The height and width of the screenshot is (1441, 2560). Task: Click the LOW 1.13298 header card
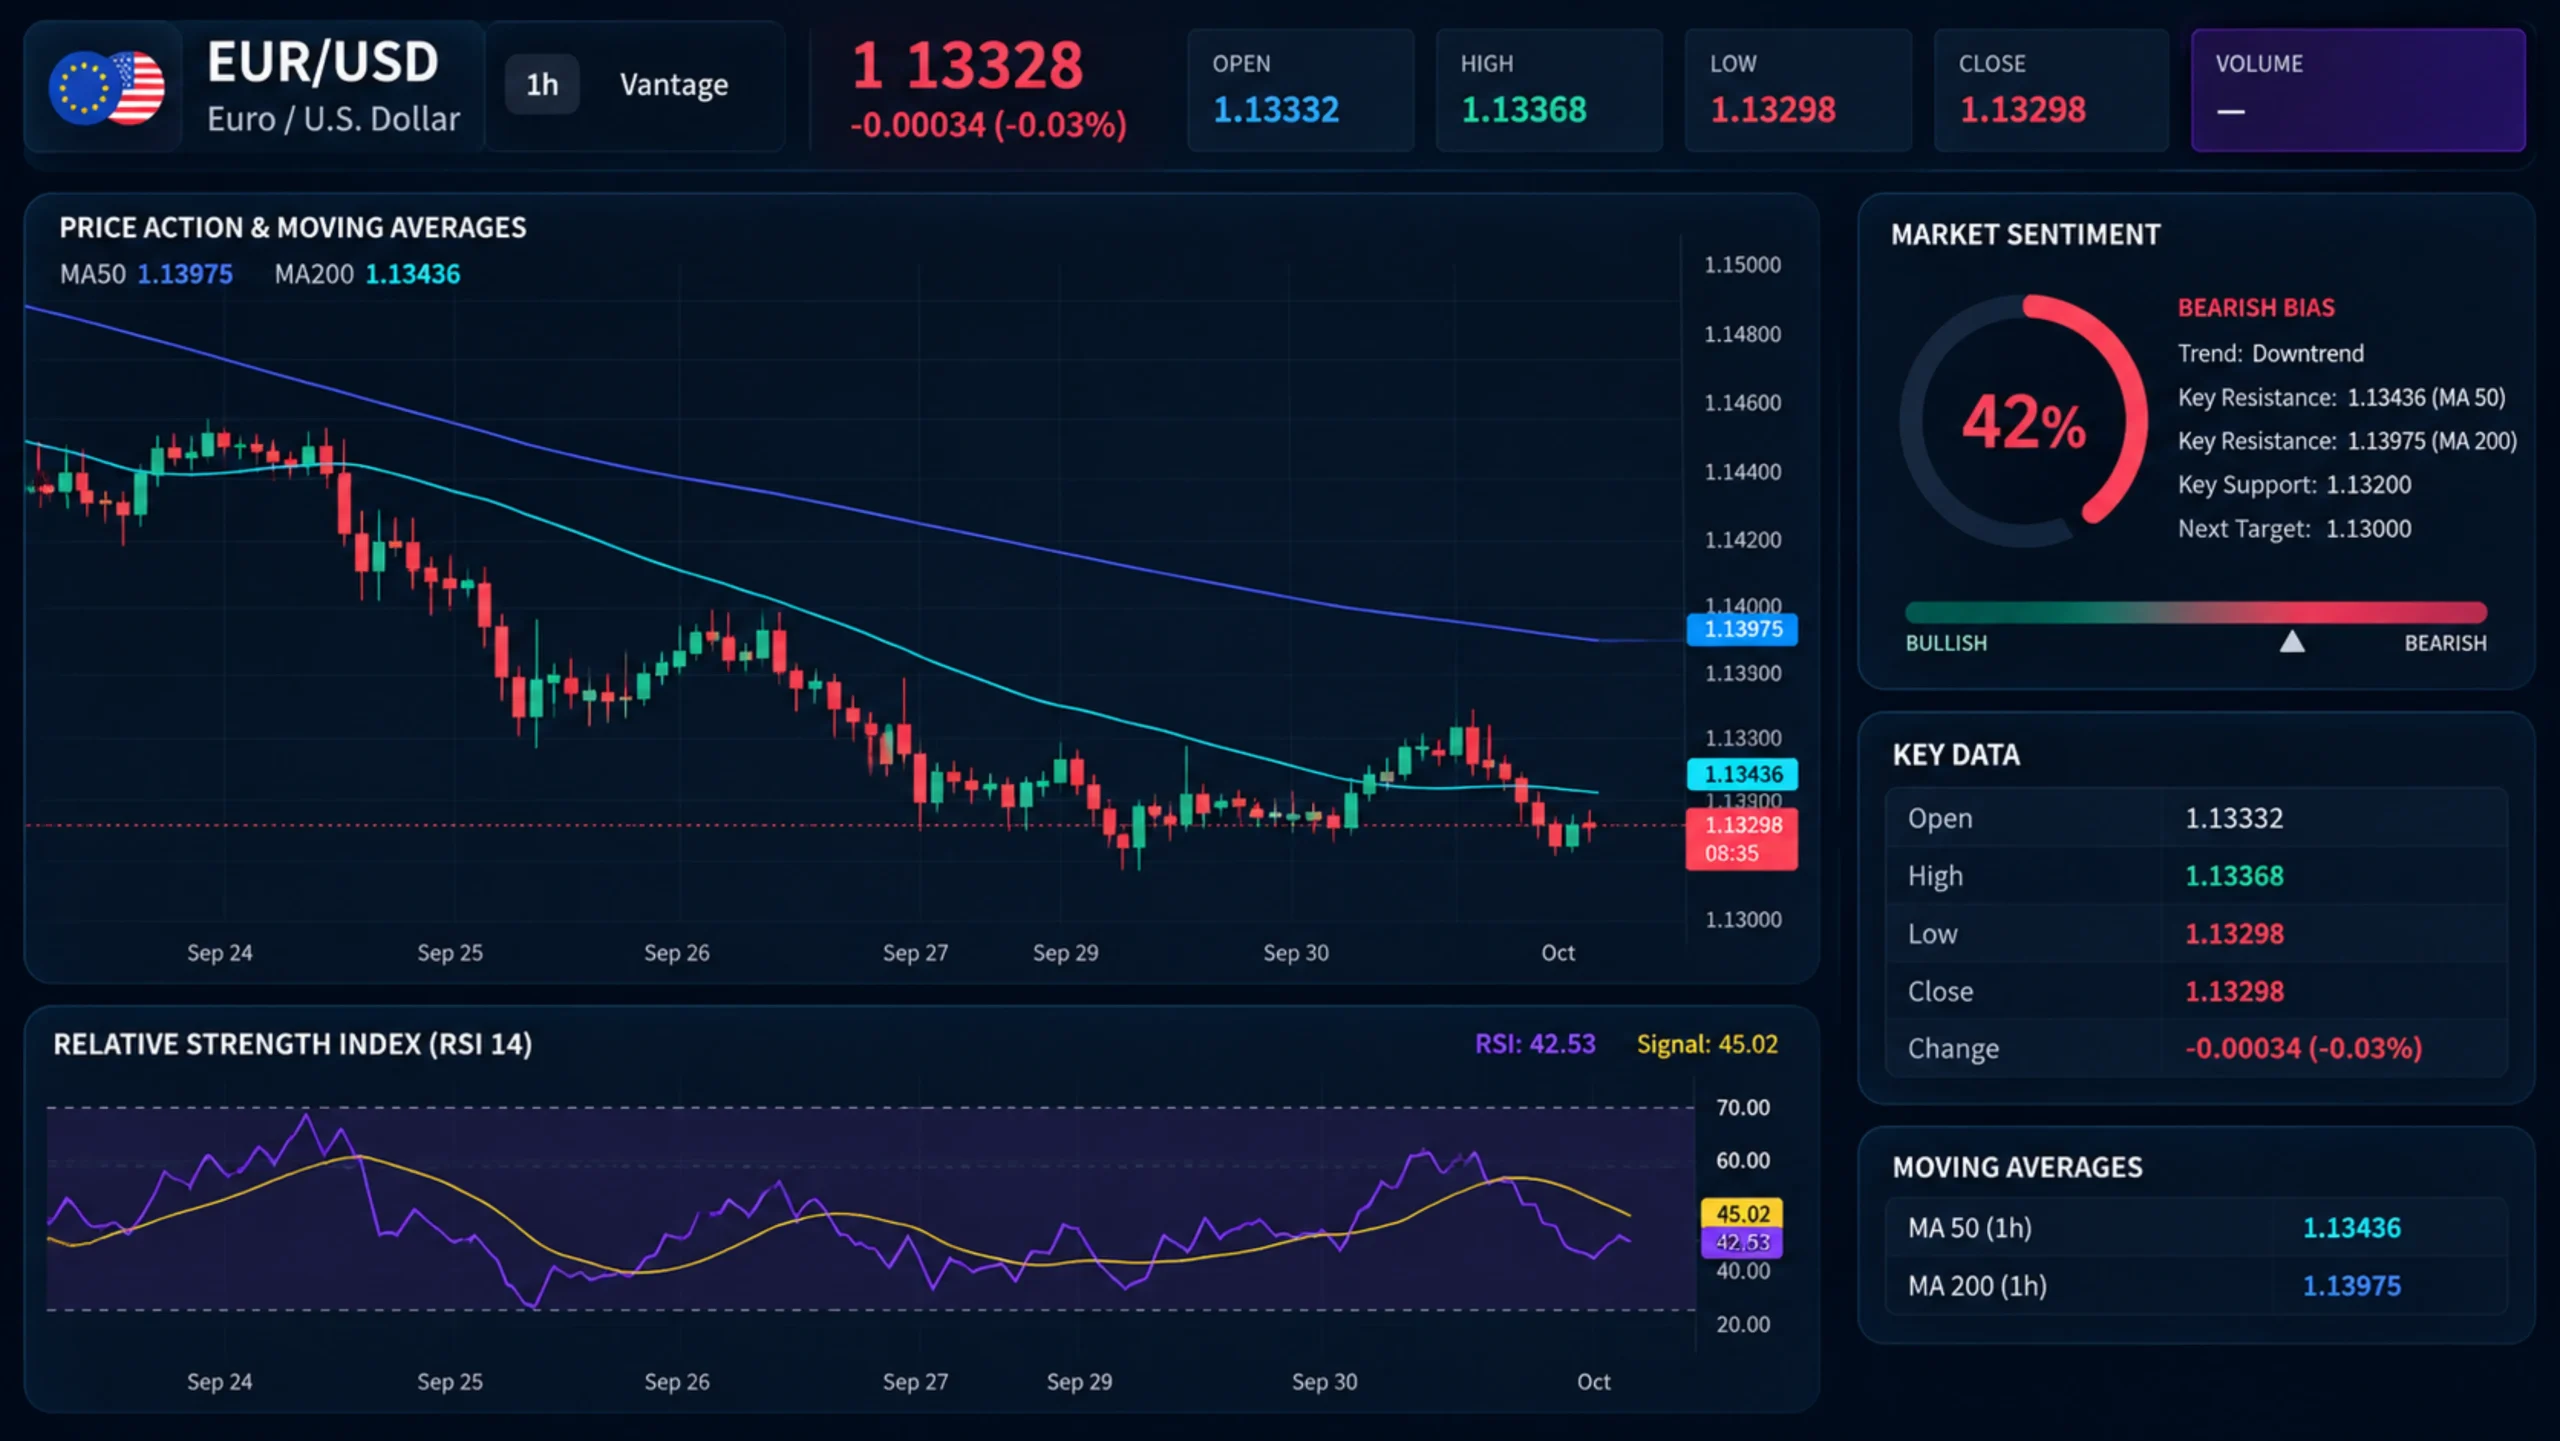tap(1798, 90)
